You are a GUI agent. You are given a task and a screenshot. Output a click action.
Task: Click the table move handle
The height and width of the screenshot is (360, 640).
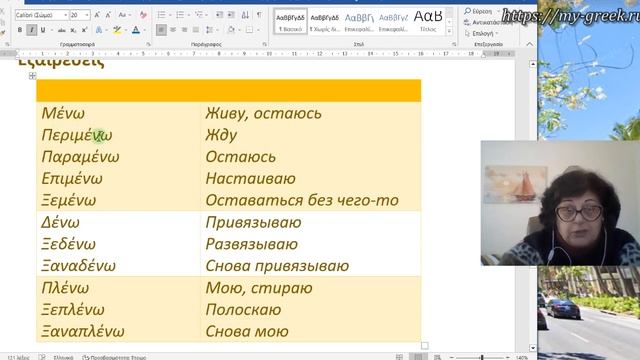click(x=33, y=76)
